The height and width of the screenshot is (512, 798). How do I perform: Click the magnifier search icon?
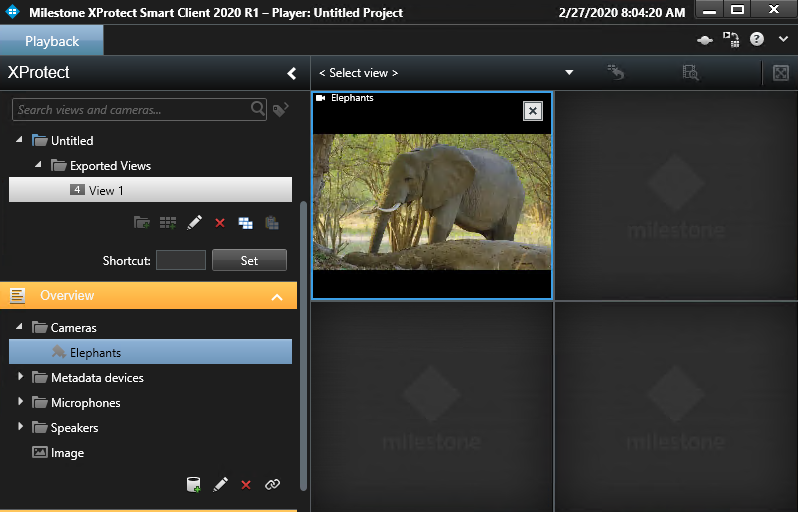click(x=258, y=108)
